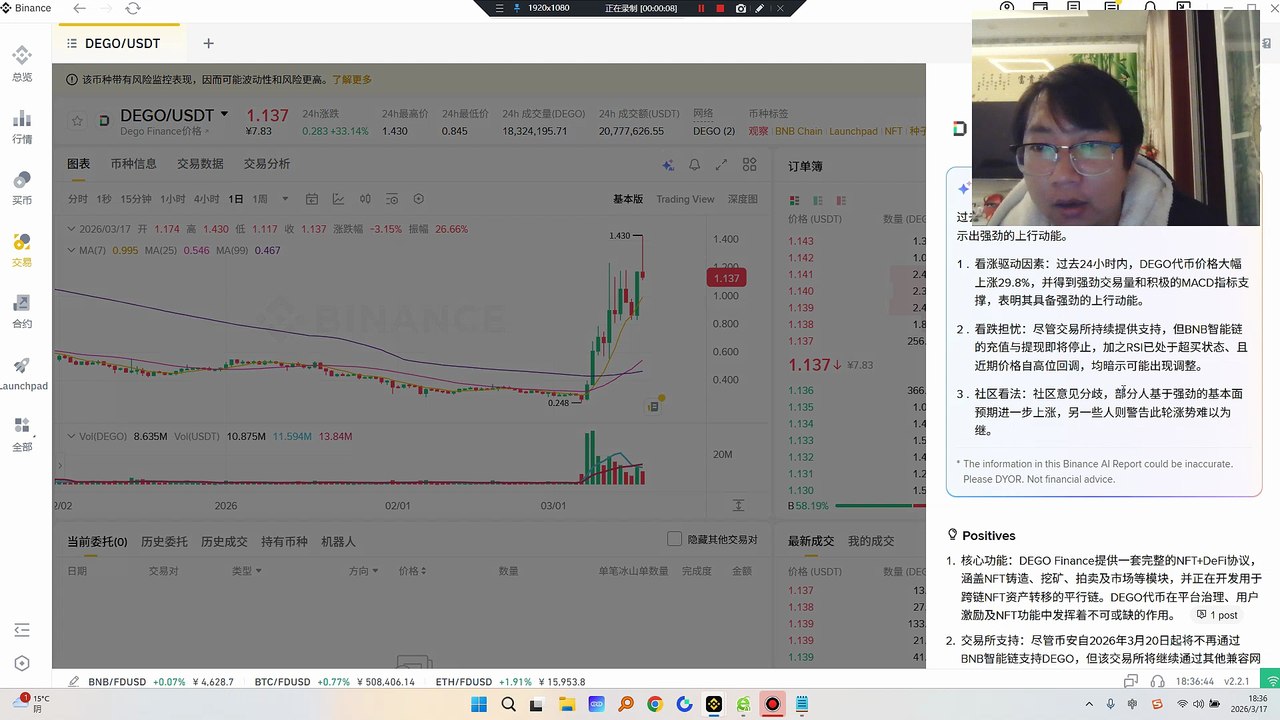
Task: Open the 历史成交 tab
Action: (x=224, y=541)
